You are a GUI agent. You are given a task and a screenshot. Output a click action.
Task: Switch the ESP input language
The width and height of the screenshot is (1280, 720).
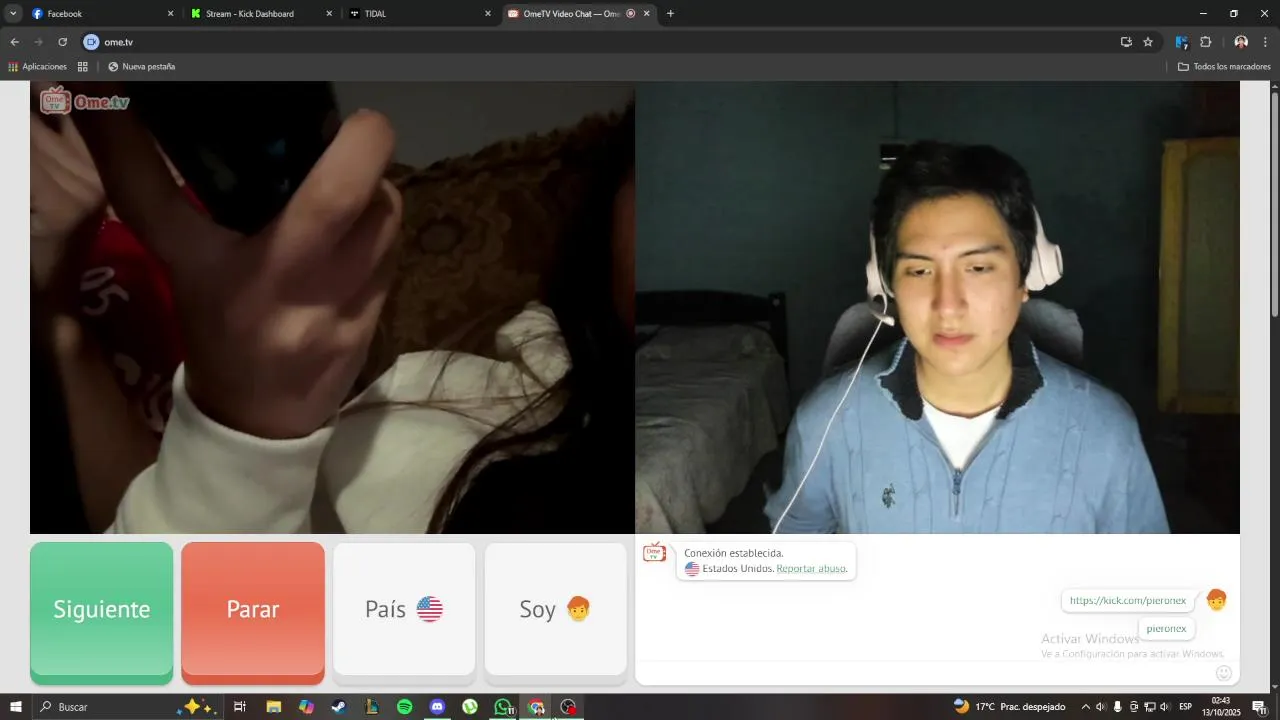[x=1186, y=707]
